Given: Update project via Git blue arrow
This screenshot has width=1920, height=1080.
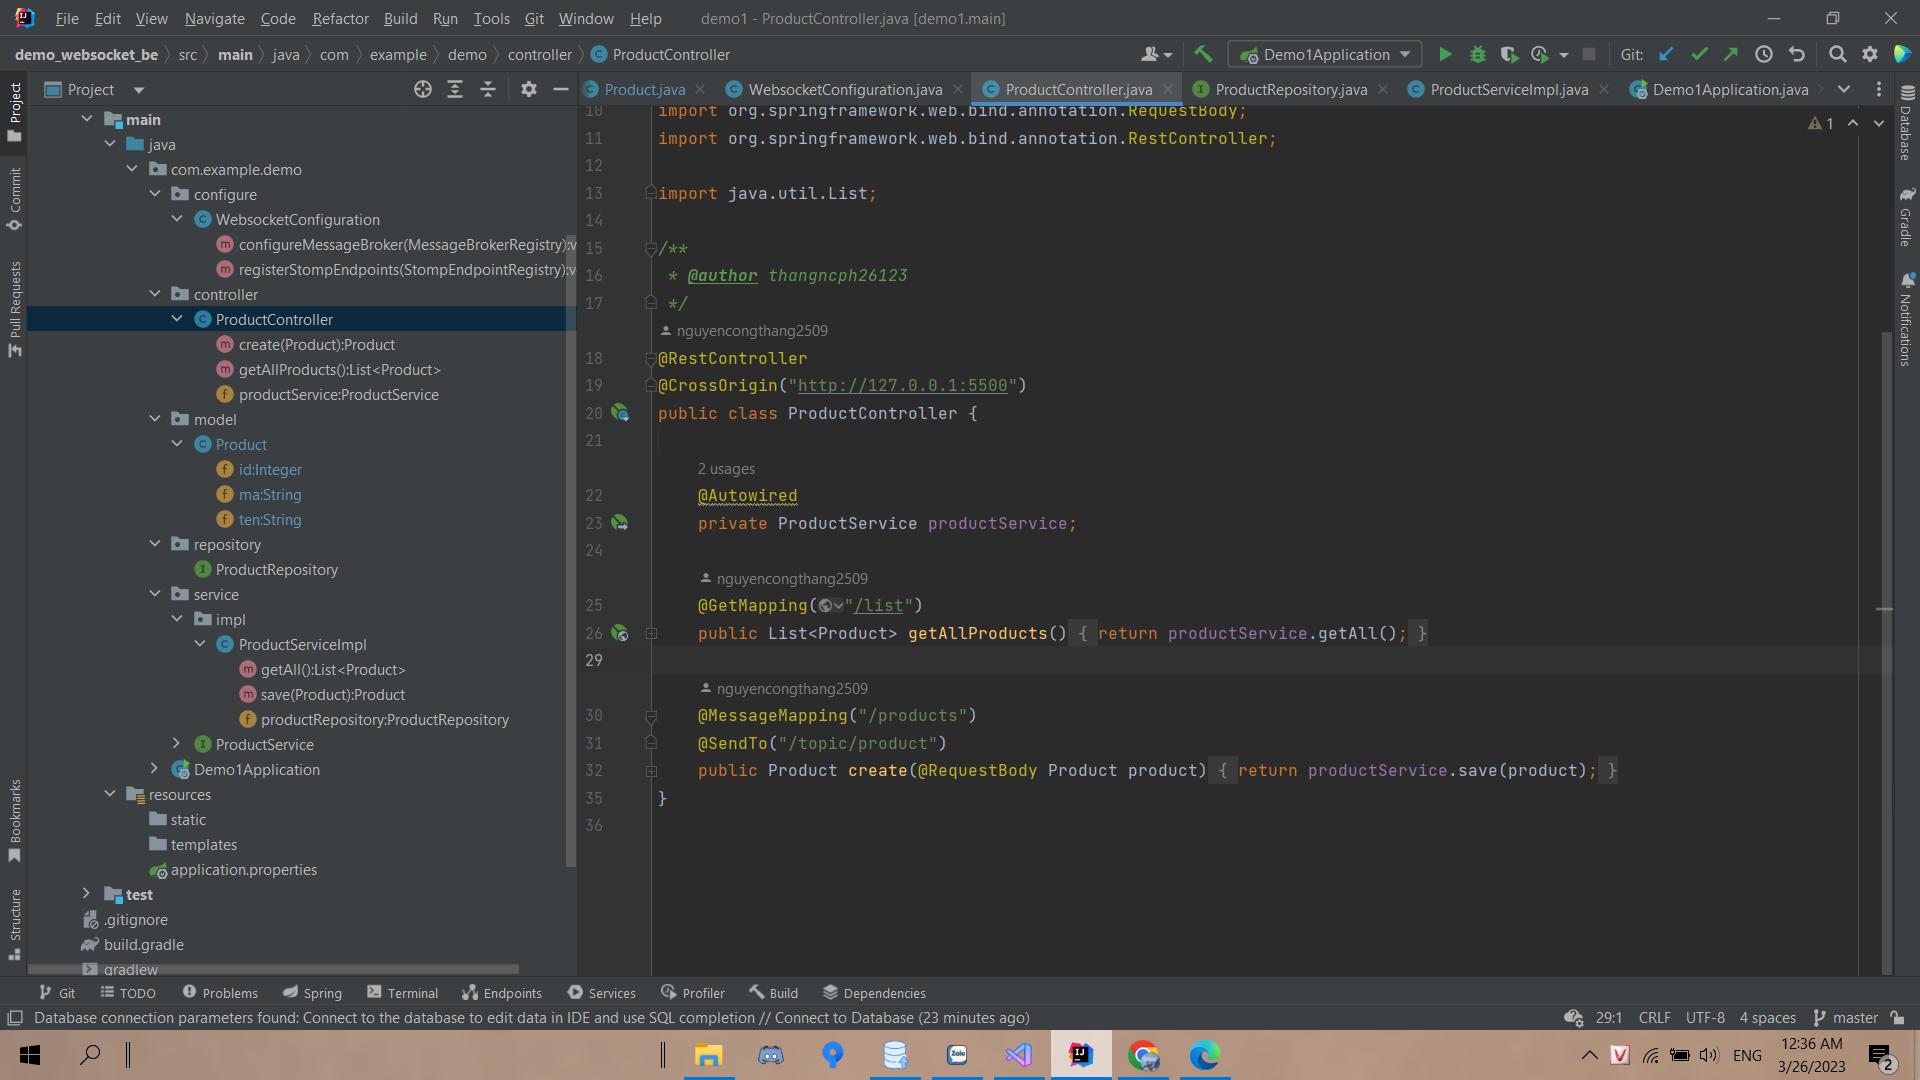Looking at the screenshot, I should (1666, 55).
